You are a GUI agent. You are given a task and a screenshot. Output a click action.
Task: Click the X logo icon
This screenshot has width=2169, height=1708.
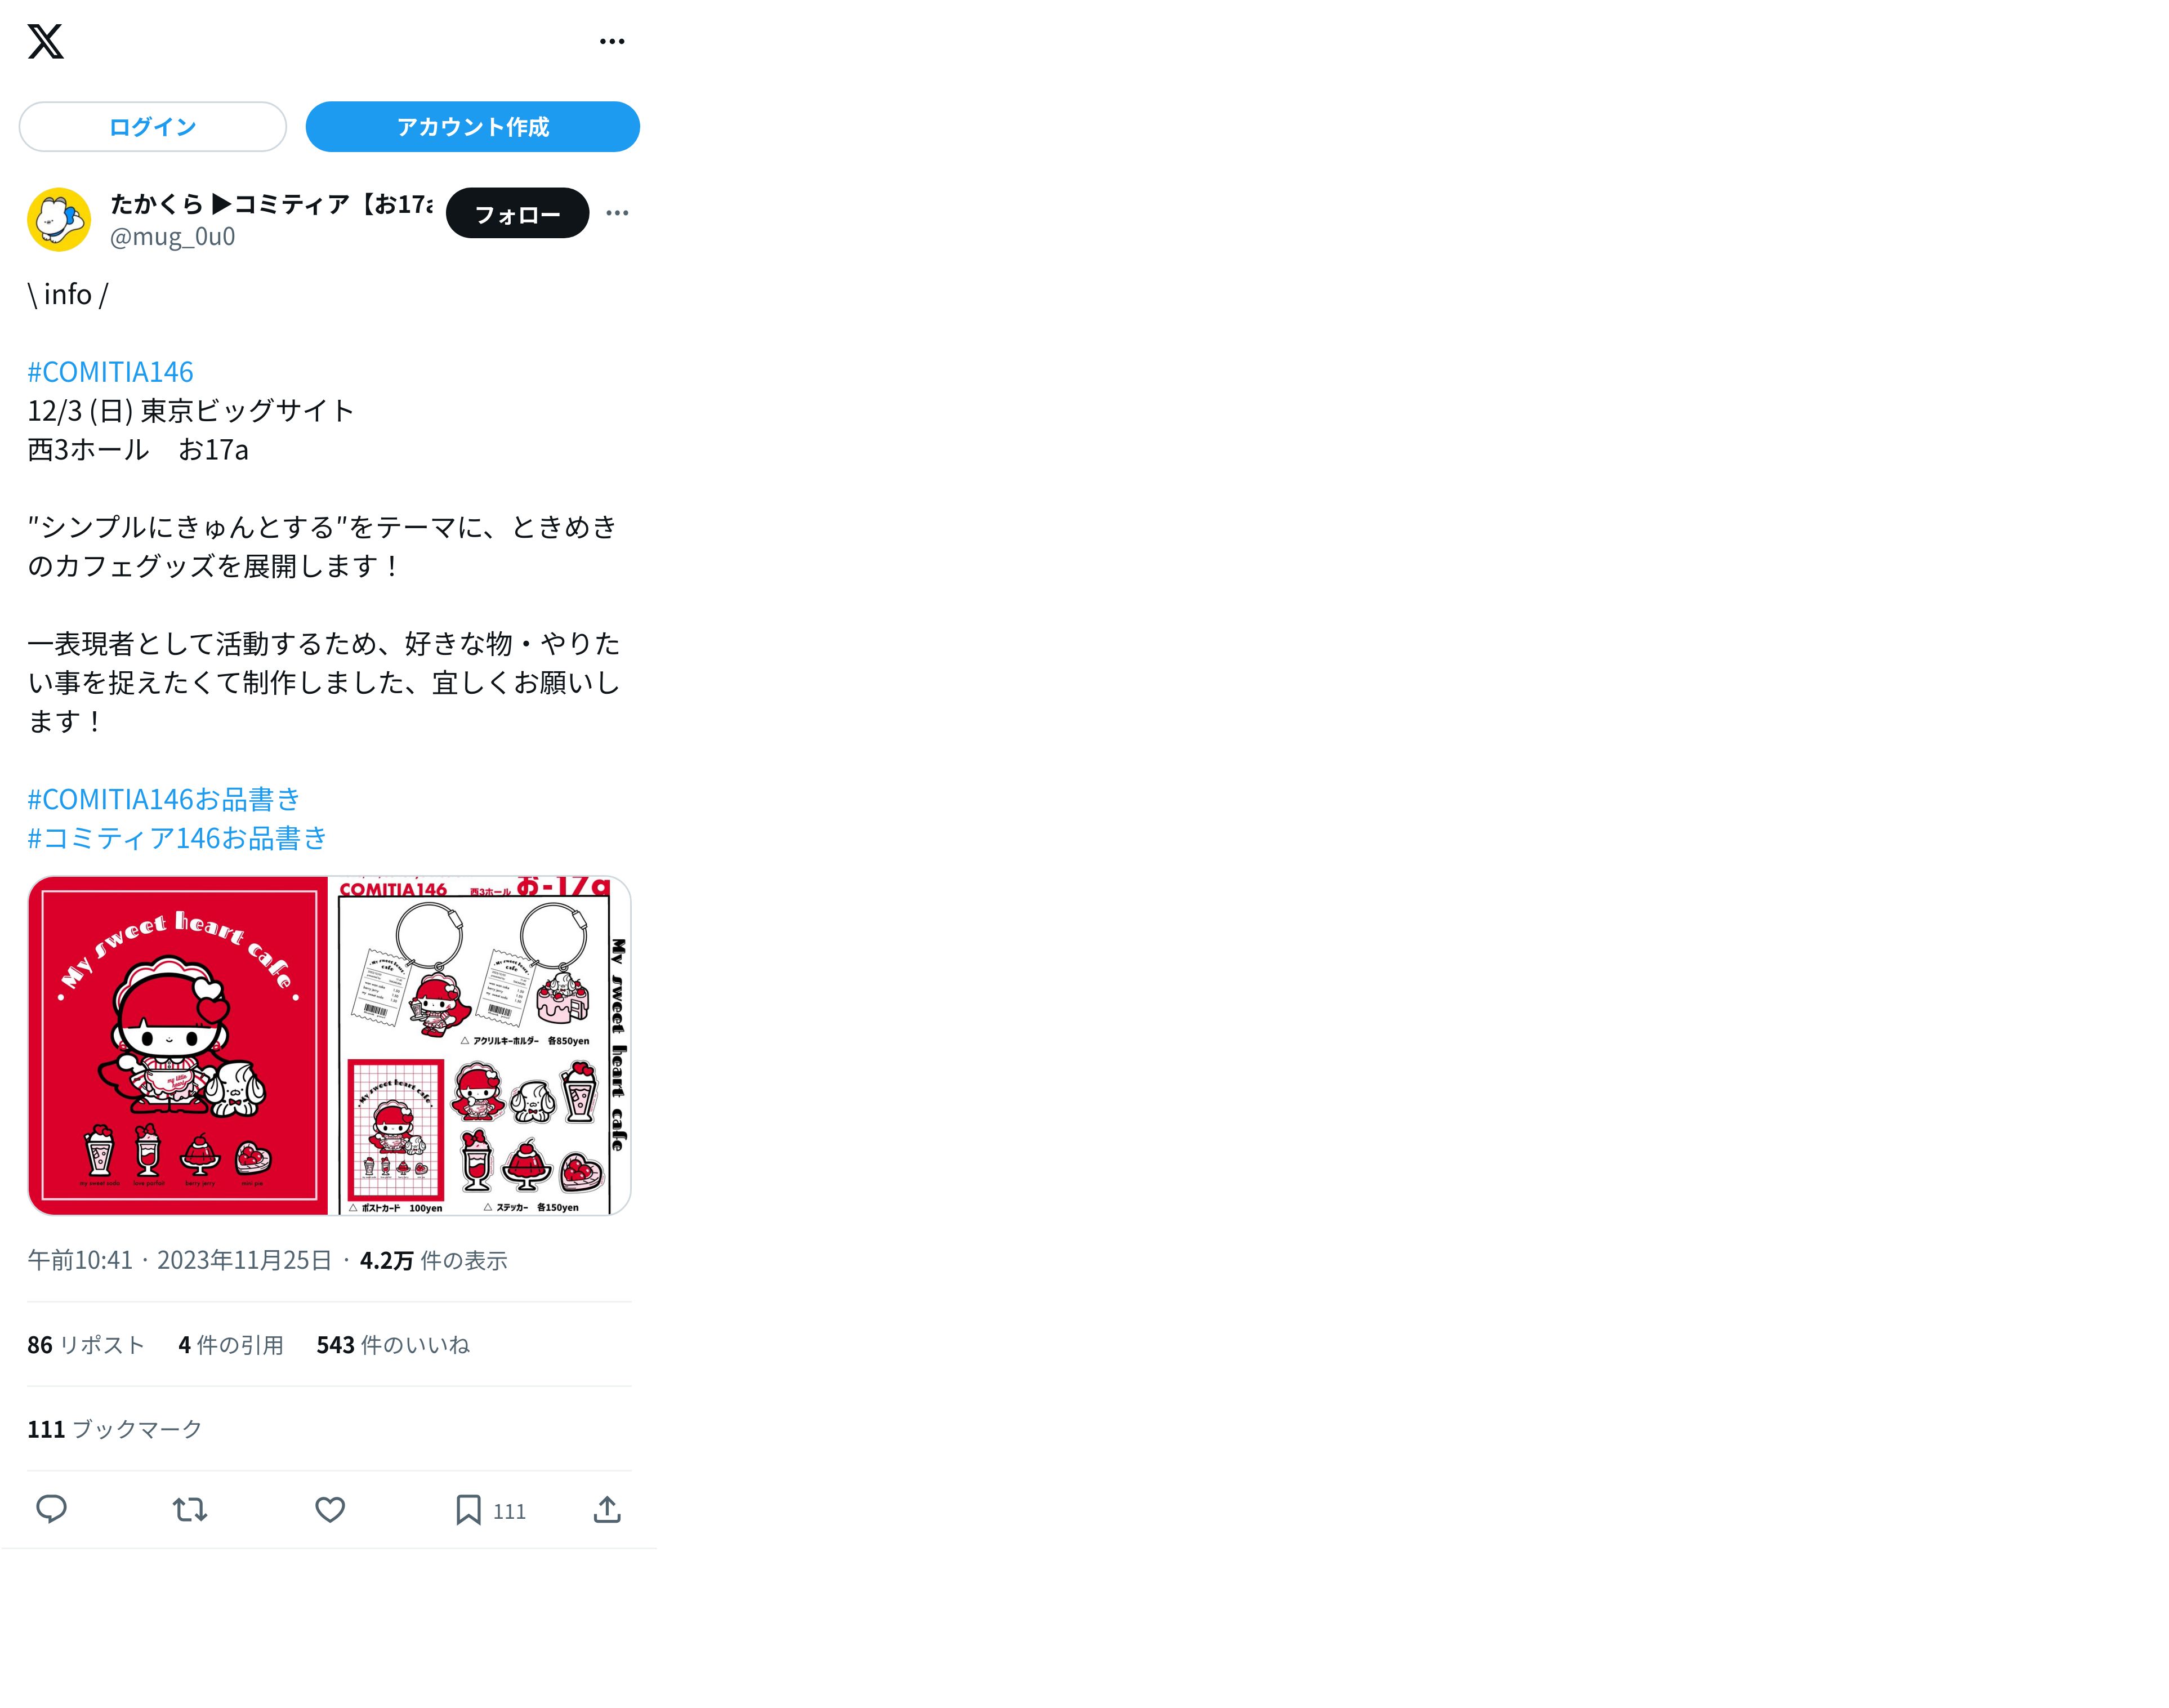click(45, 41)
